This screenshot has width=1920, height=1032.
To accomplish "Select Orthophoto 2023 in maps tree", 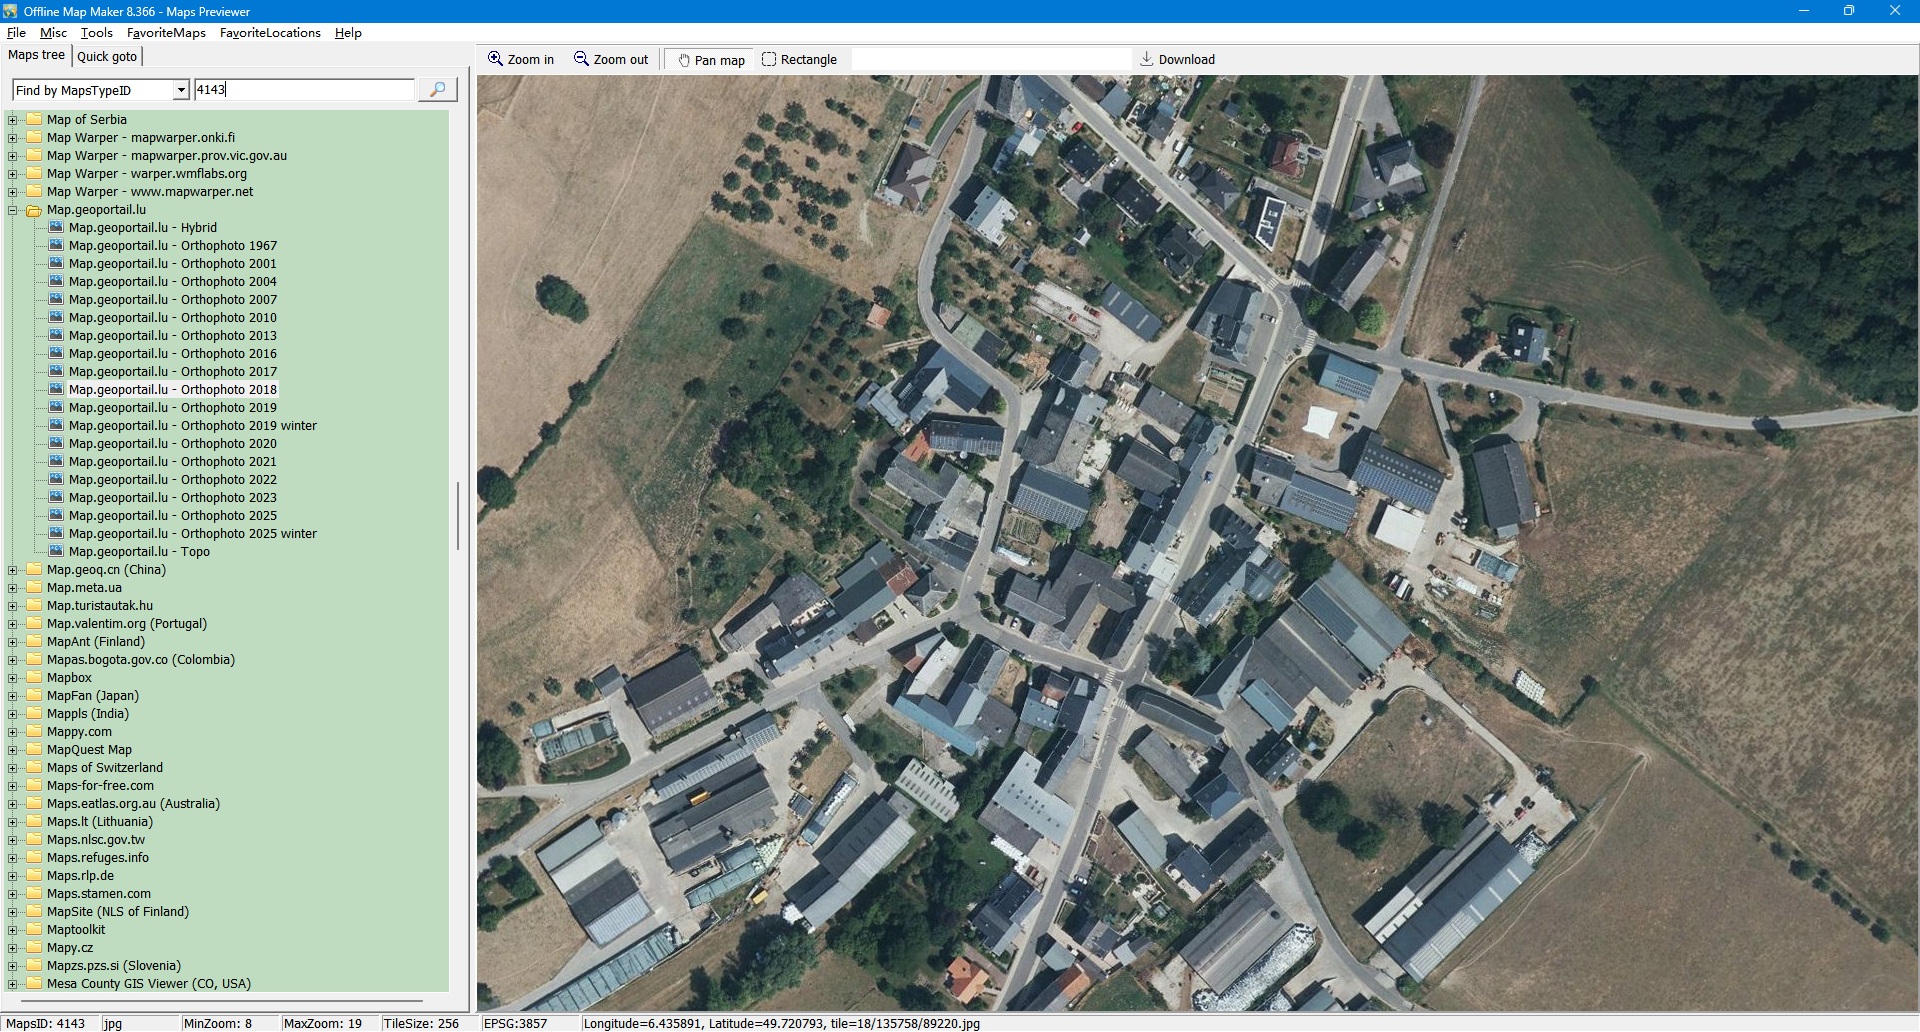I will 172,498.
